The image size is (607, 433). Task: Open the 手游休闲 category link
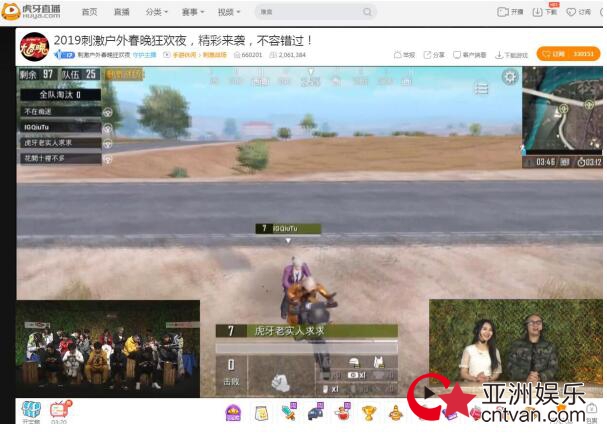(184, 55)
